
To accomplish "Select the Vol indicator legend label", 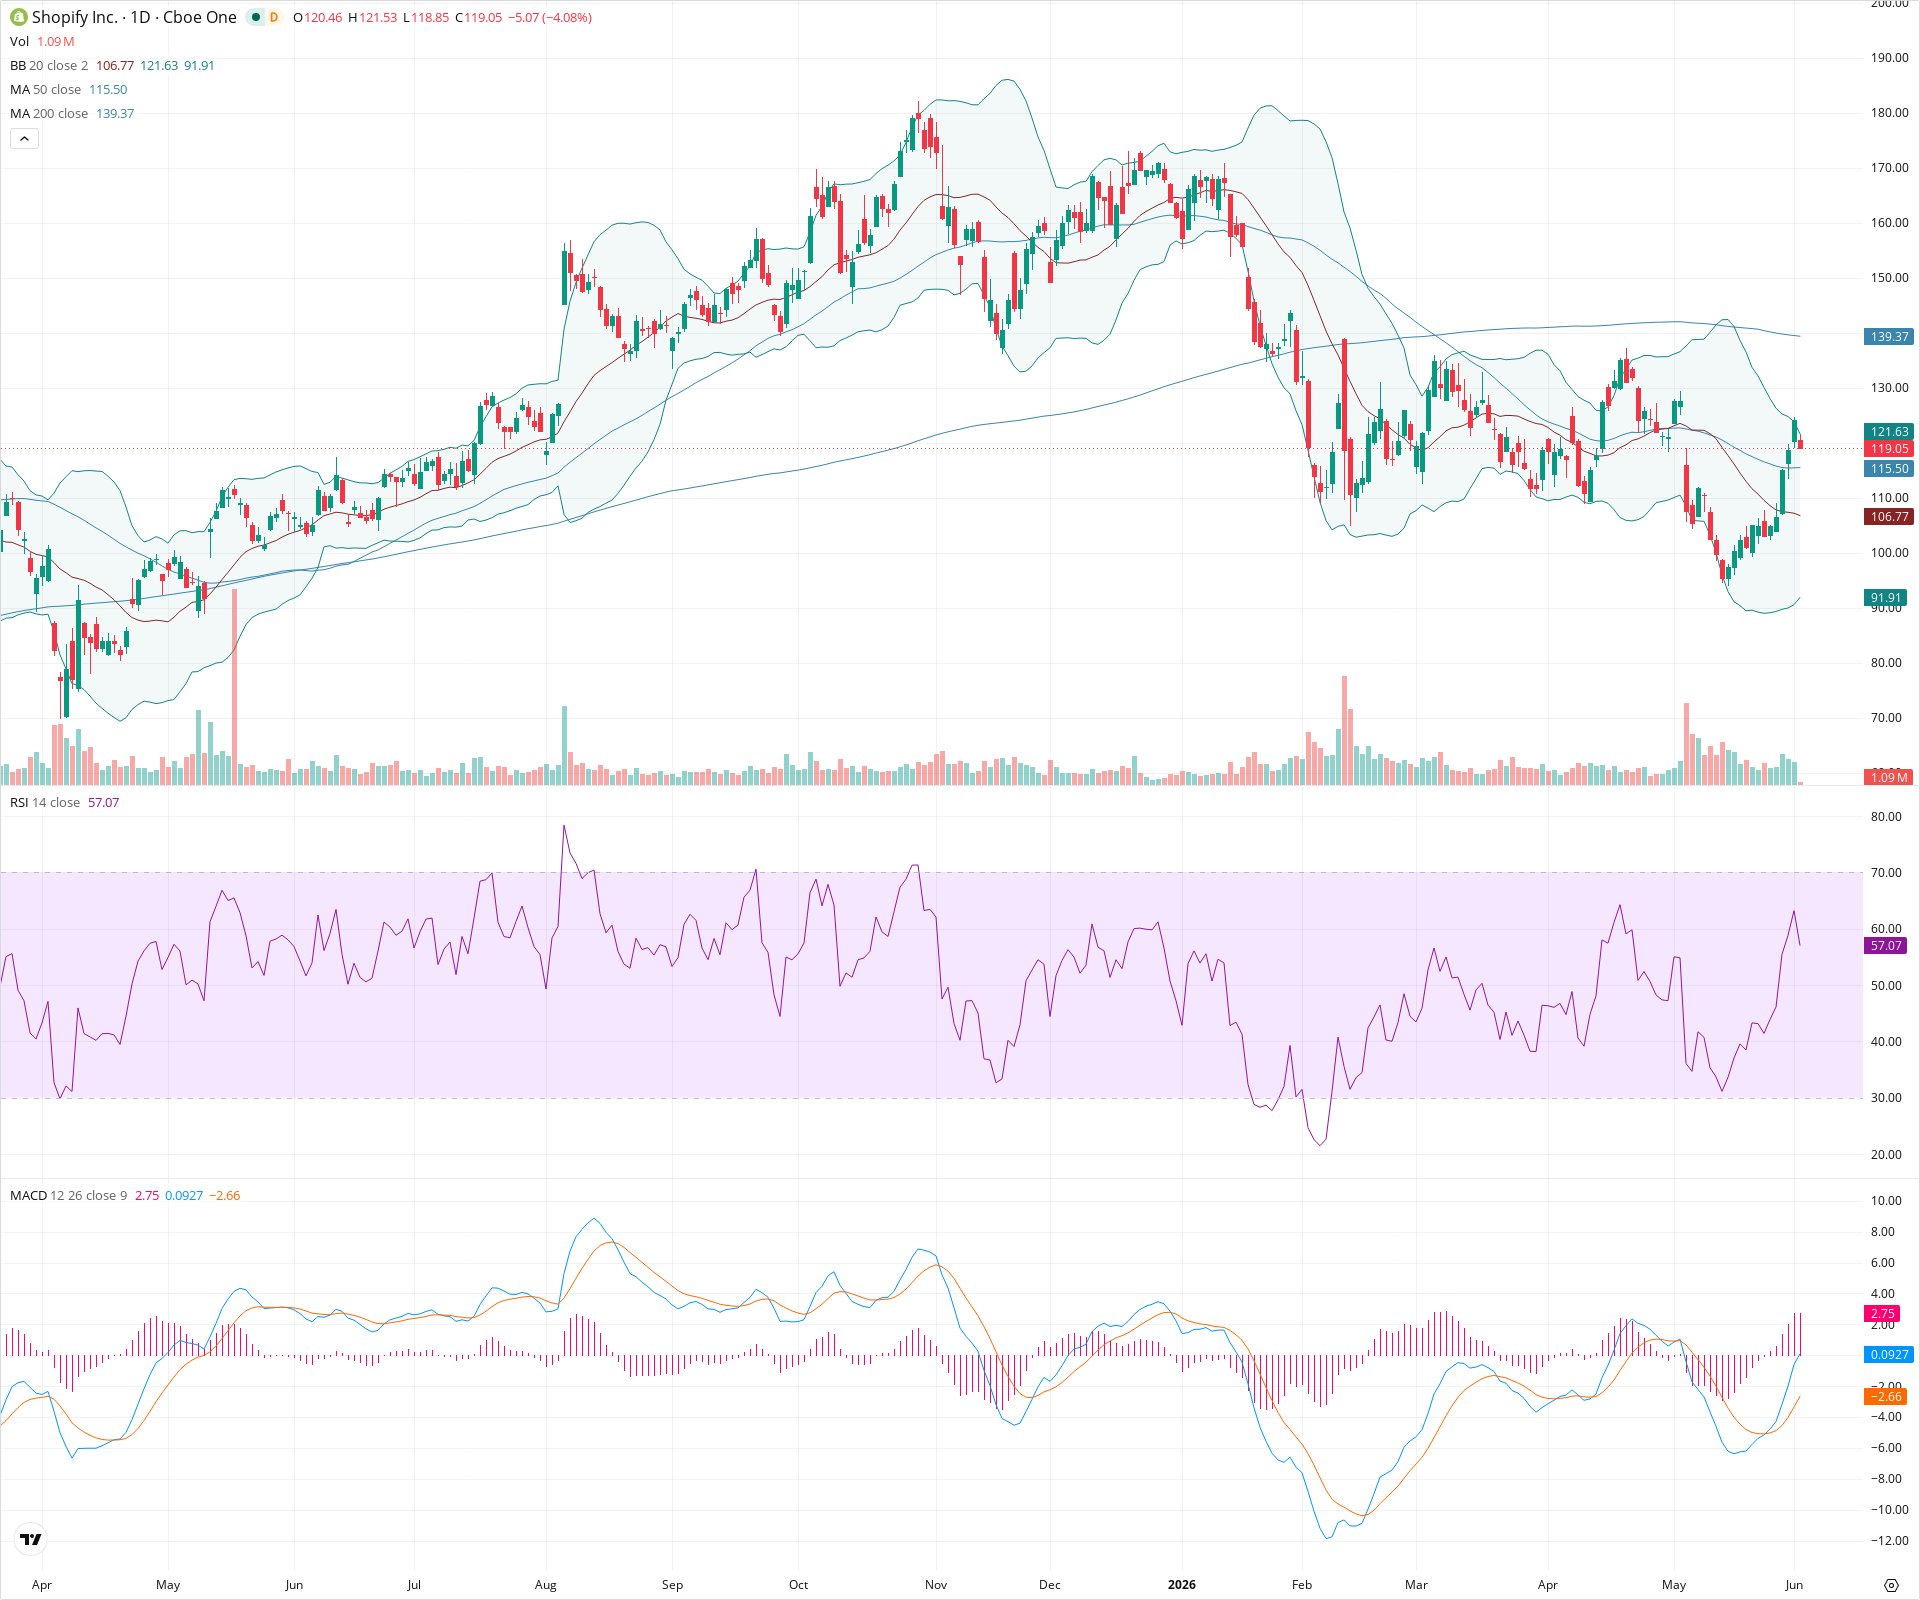I will [20, 41].
